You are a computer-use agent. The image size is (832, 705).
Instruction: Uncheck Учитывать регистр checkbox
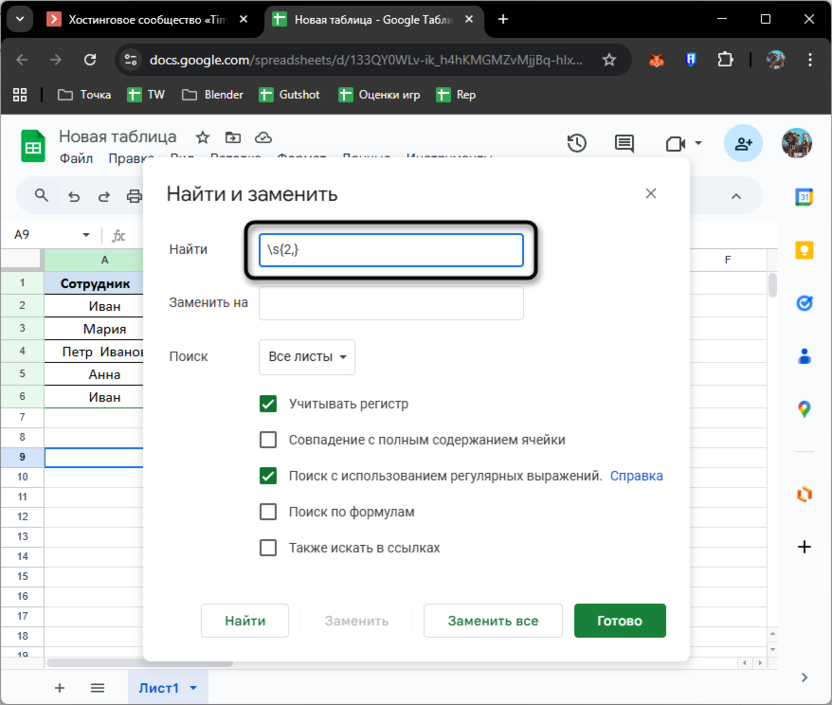tap(268, 404)
